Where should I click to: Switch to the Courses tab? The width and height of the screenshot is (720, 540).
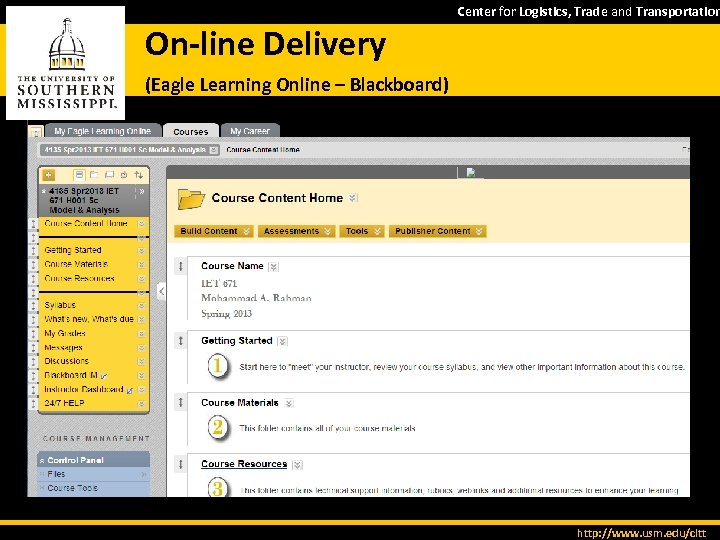pyautogui.click(x=191, y=131)
